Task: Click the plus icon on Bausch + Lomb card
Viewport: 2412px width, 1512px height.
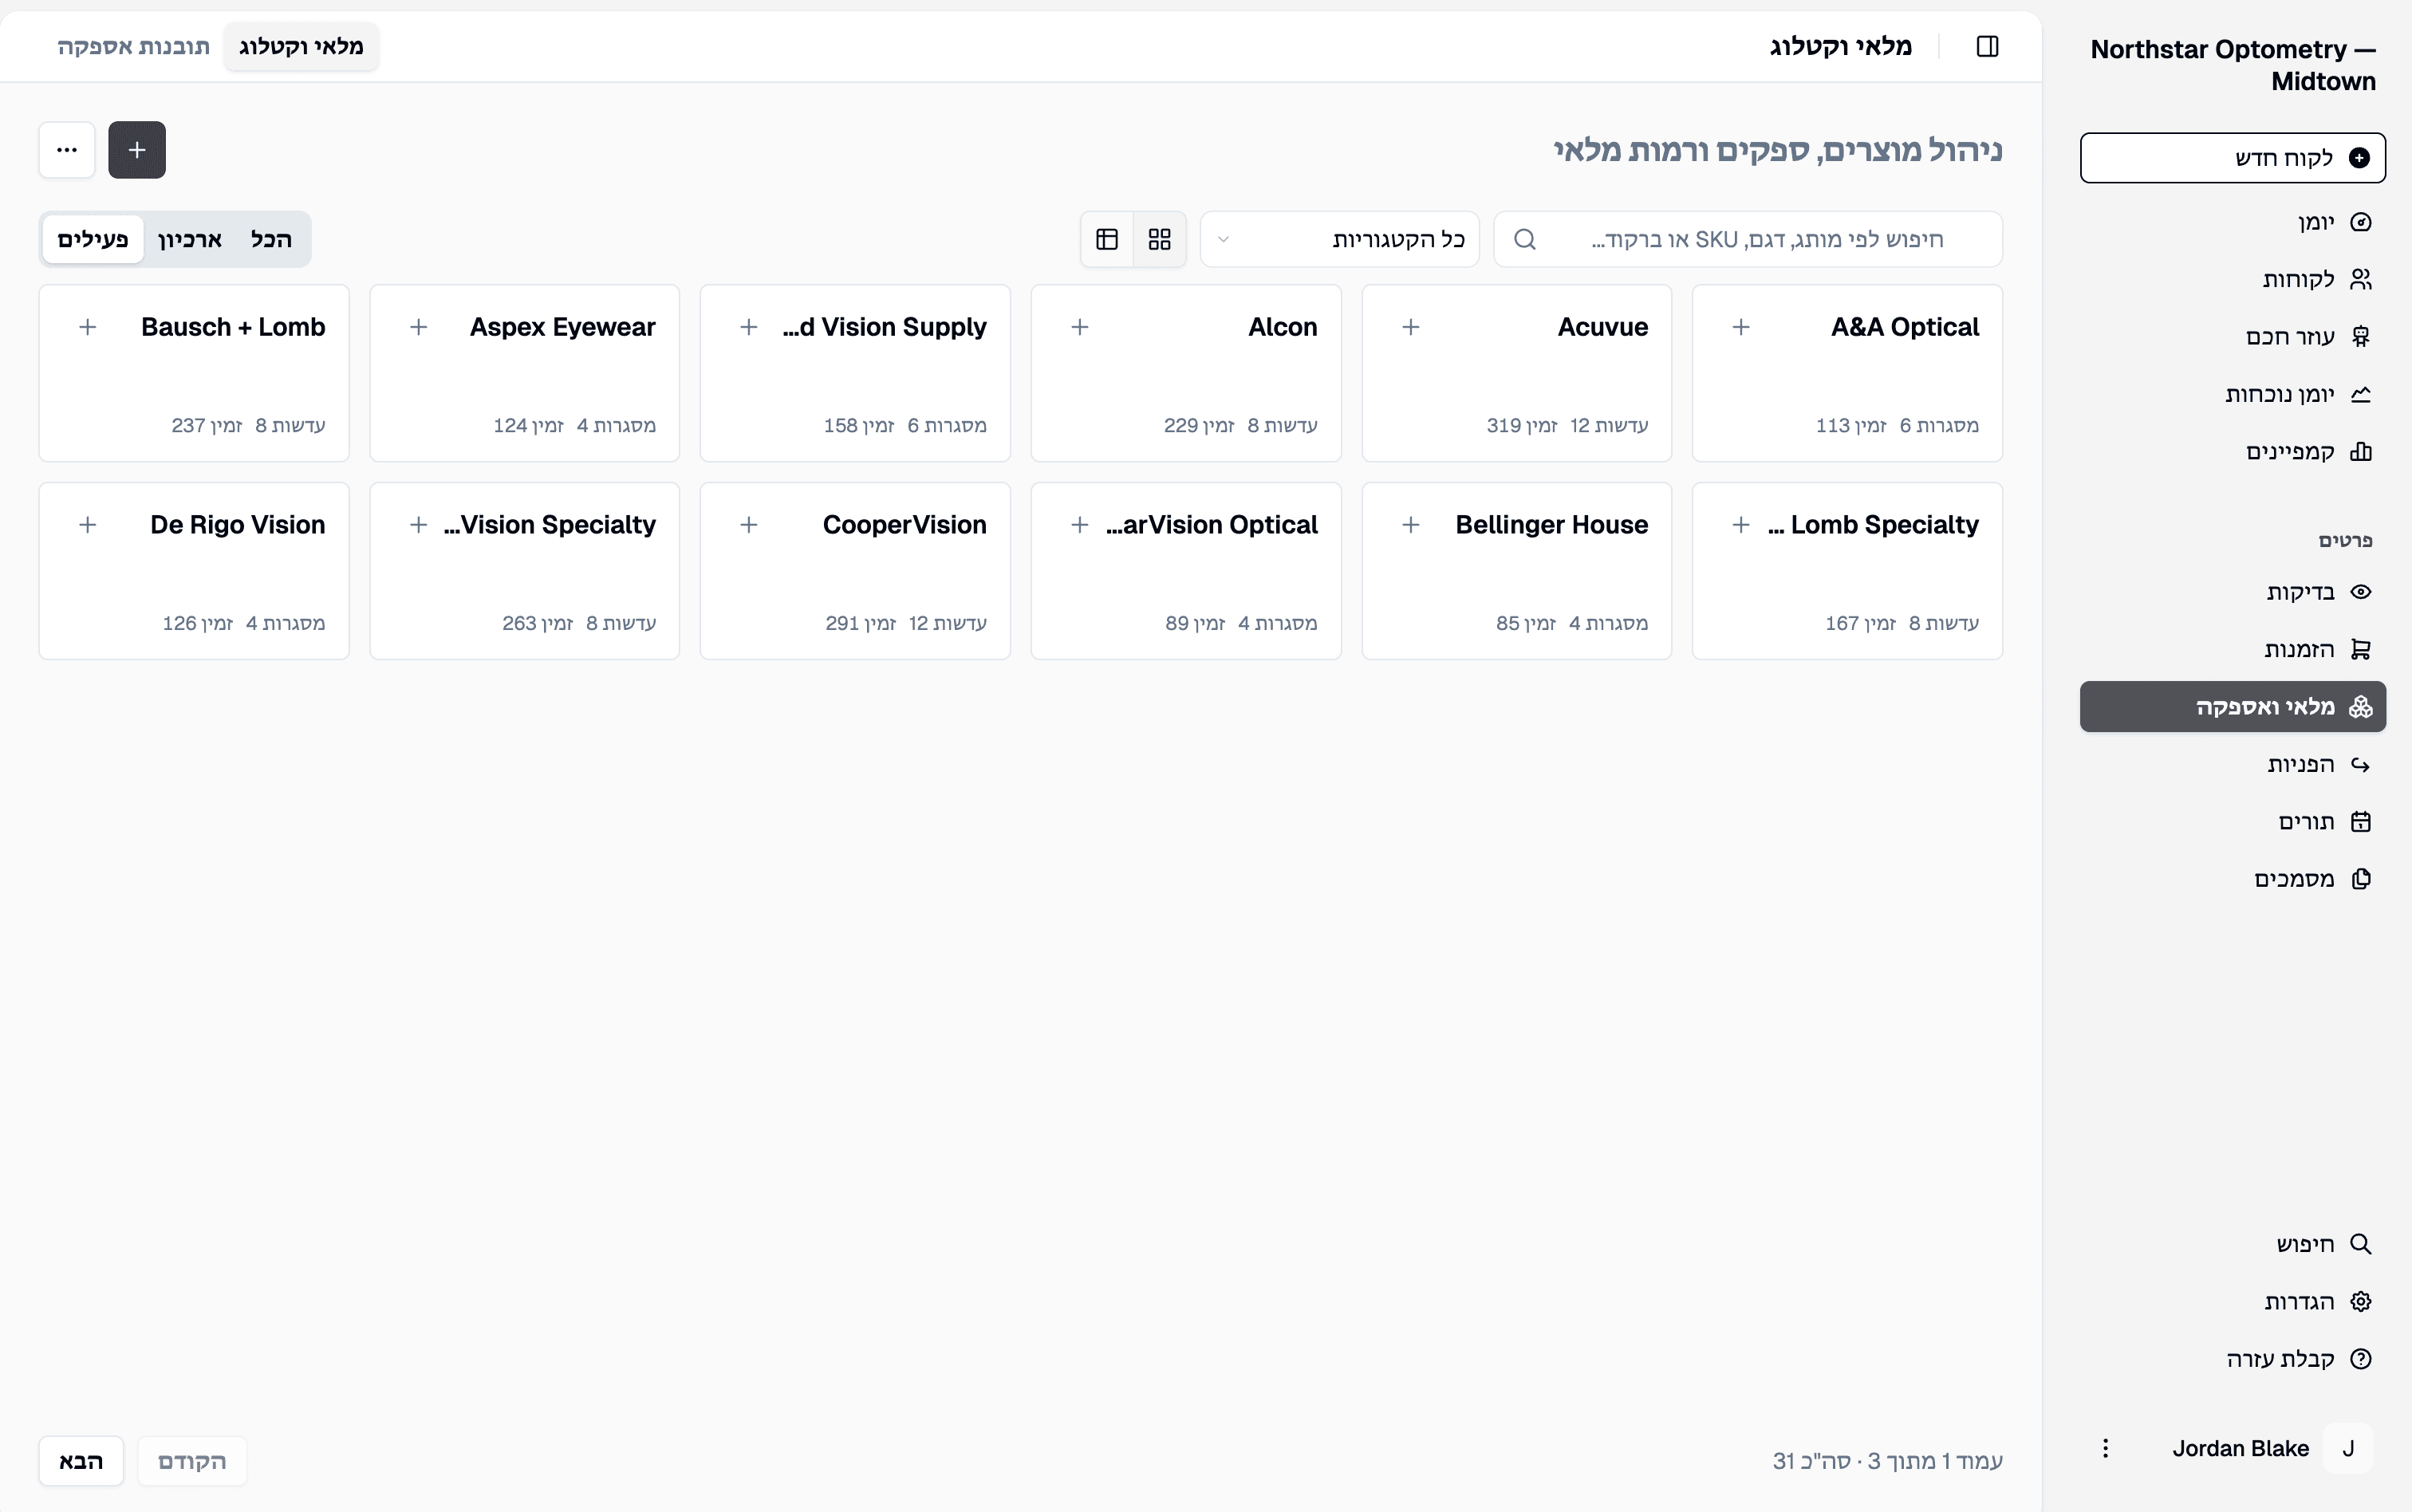Action: (x=88, y=327)
